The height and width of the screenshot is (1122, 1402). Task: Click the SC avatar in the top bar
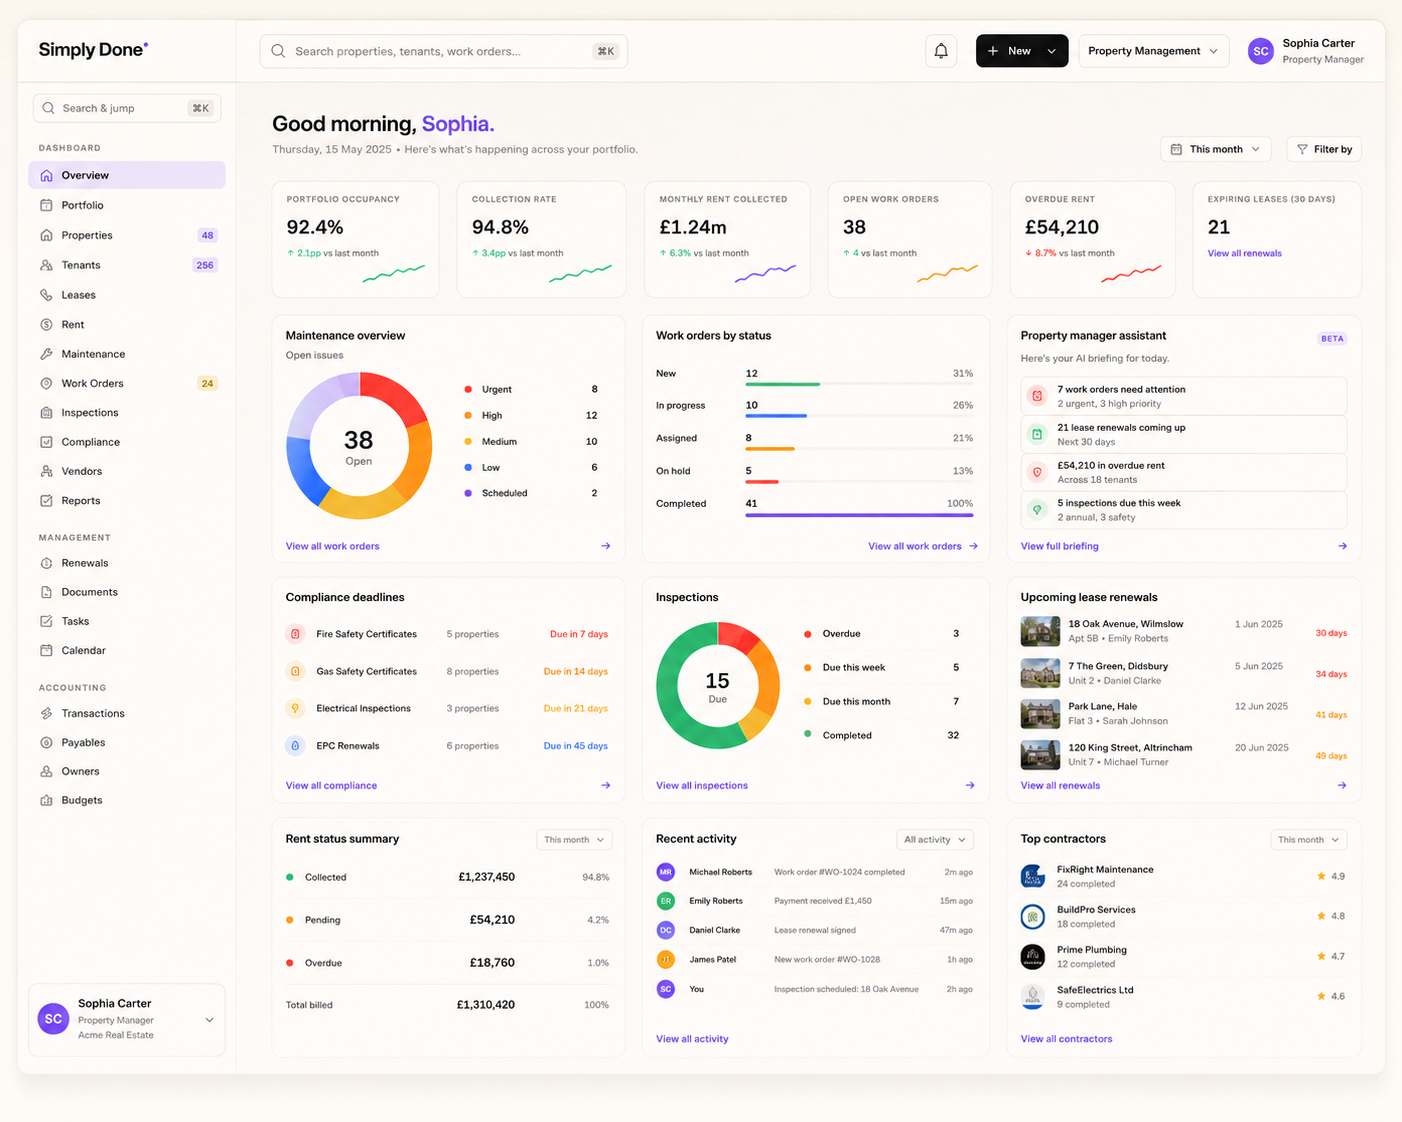click(x=1261, y=51)
